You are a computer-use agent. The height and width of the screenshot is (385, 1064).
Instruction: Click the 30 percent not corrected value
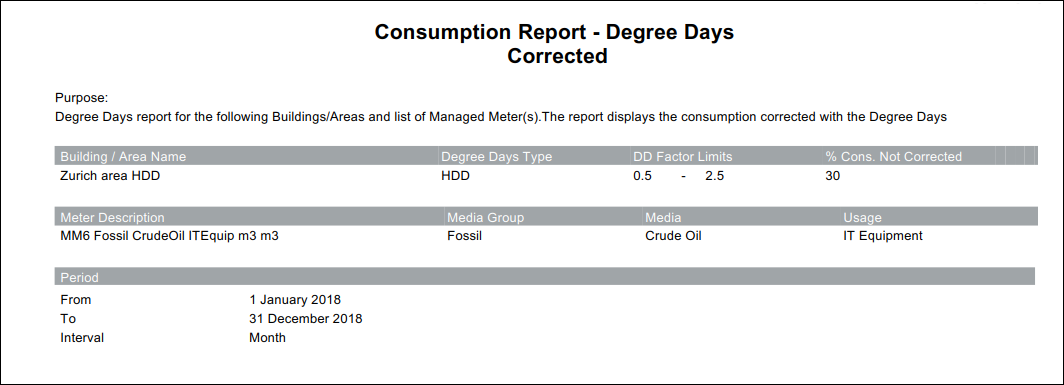click(833, 177)
